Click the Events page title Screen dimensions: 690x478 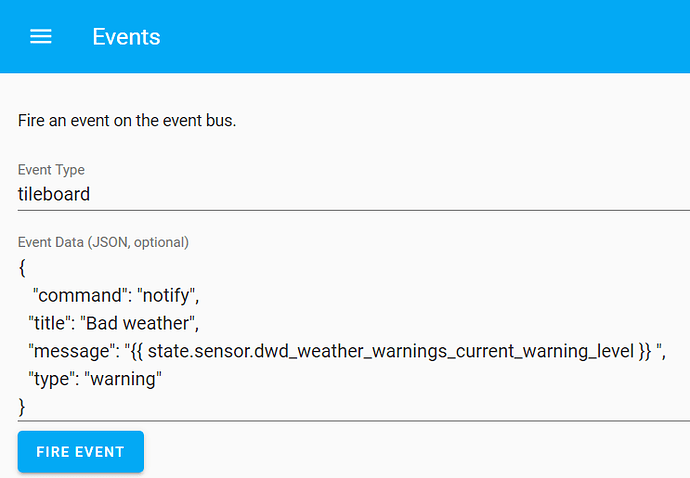pos(126,37)
